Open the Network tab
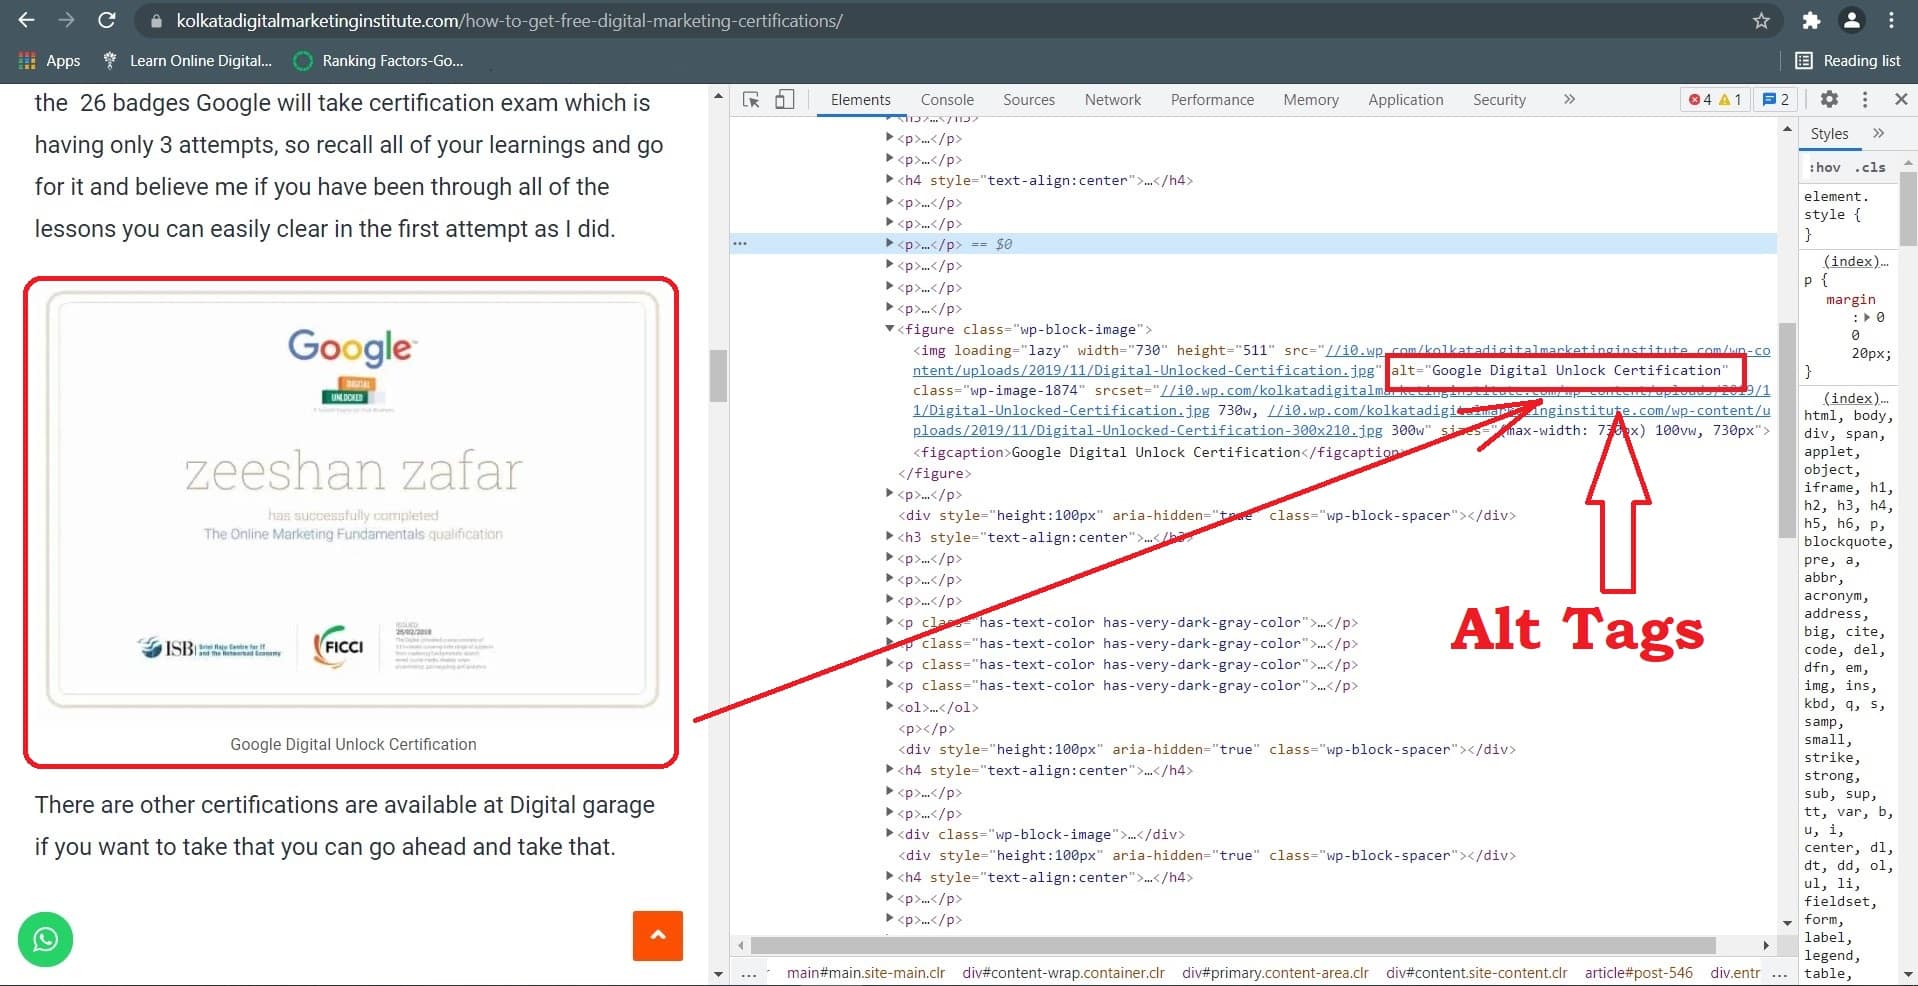The width and height of the screenshot is (1918, 986). tap(1112, 100)
